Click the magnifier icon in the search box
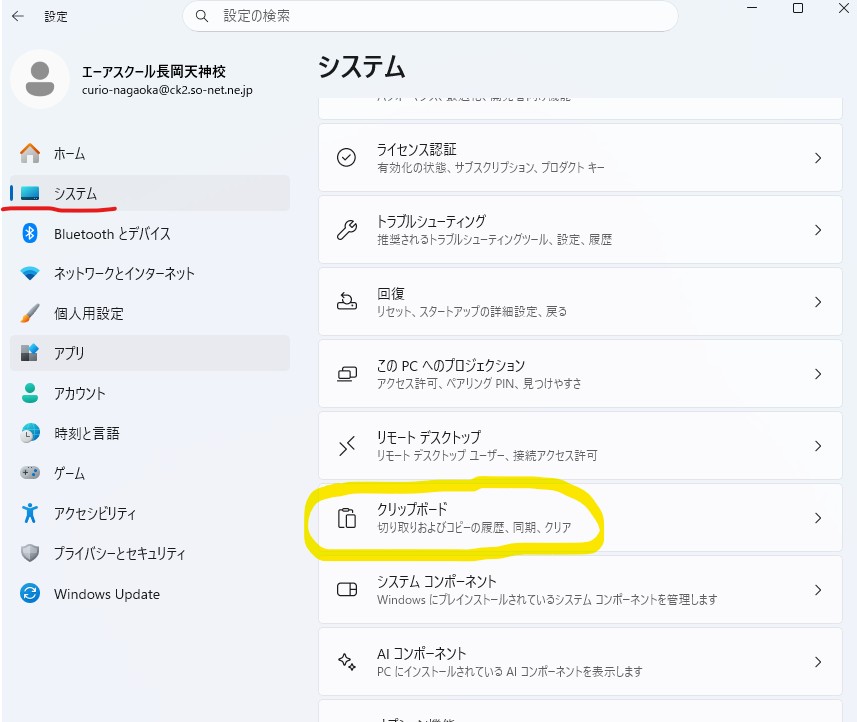Screen dimensions: 857x722 203,16
